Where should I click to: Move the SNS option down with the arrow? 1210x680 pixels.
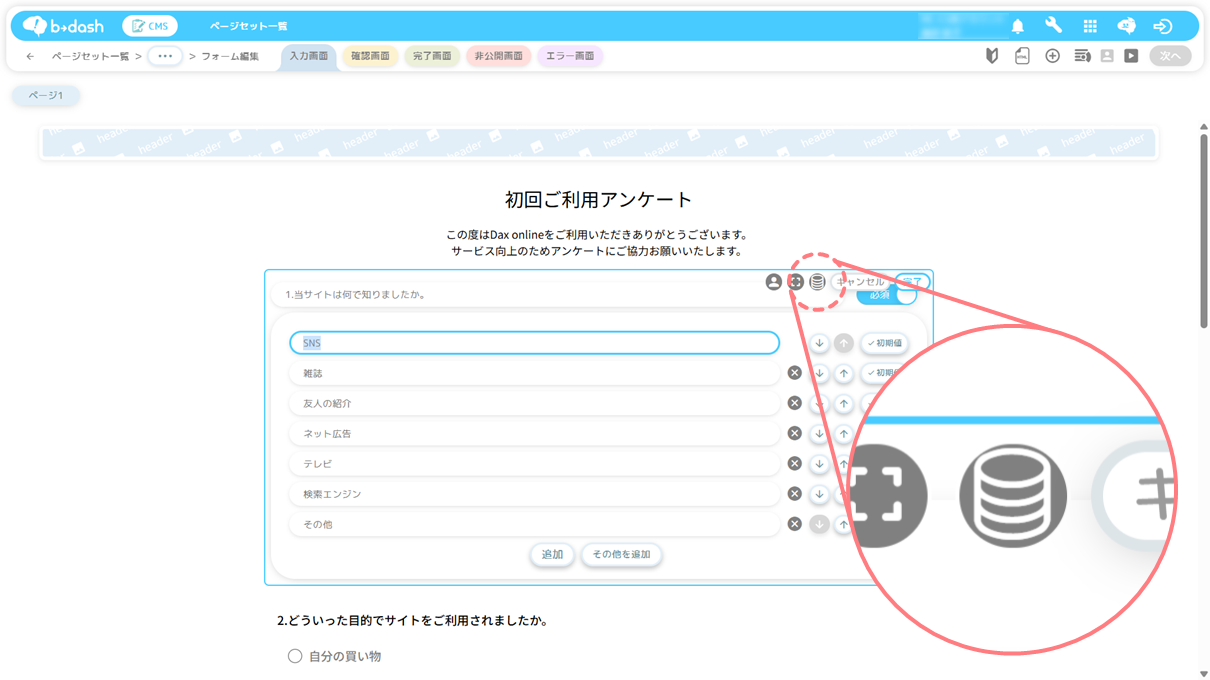819,343
